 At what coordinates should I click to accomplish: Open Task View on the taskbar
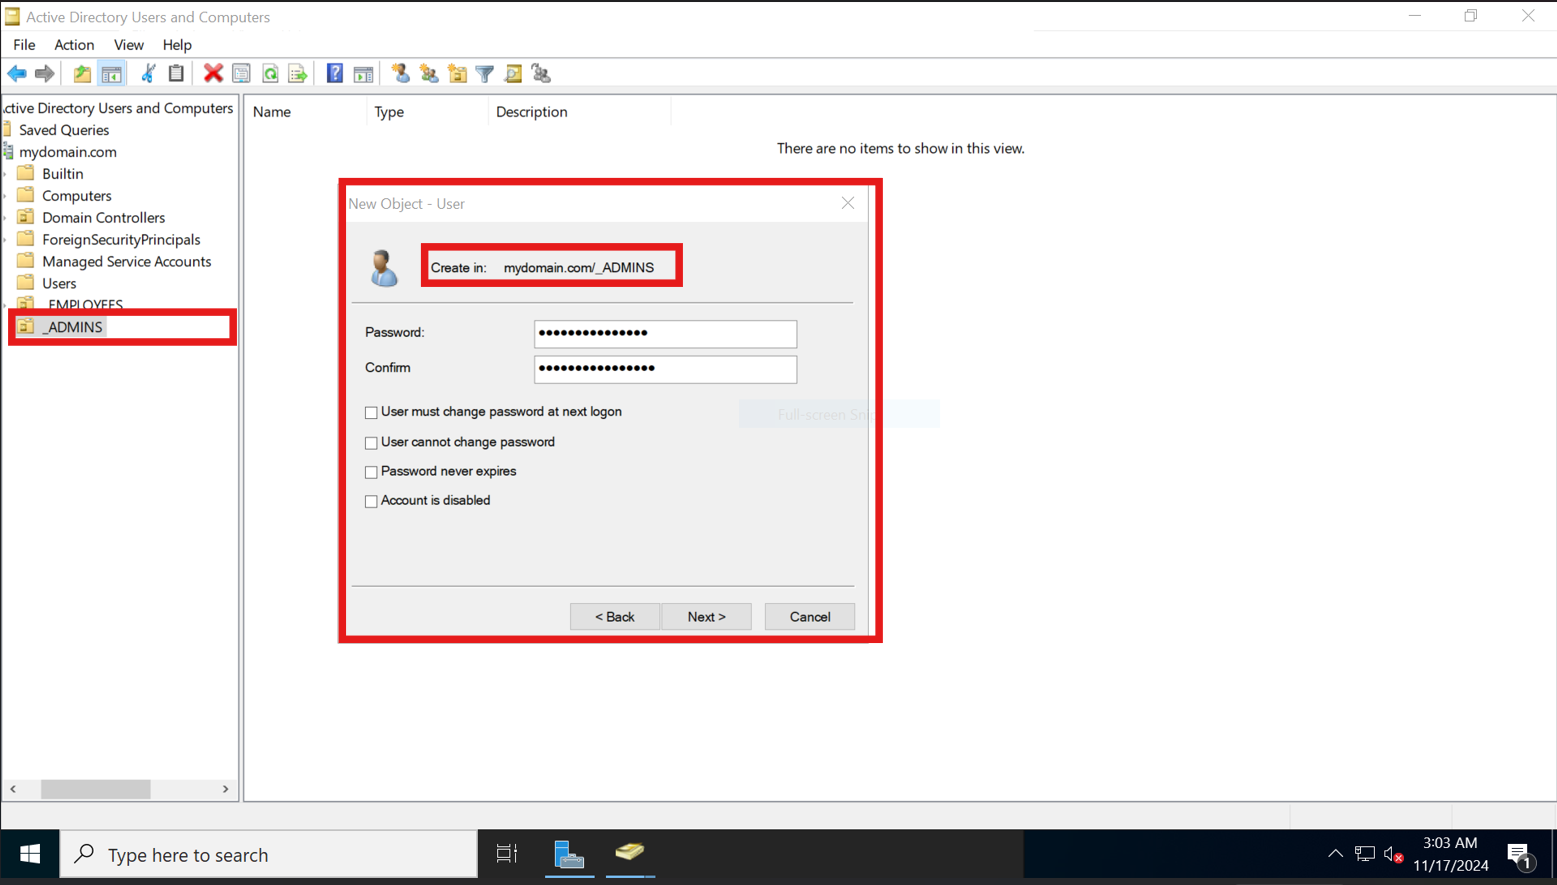(507, 854)
